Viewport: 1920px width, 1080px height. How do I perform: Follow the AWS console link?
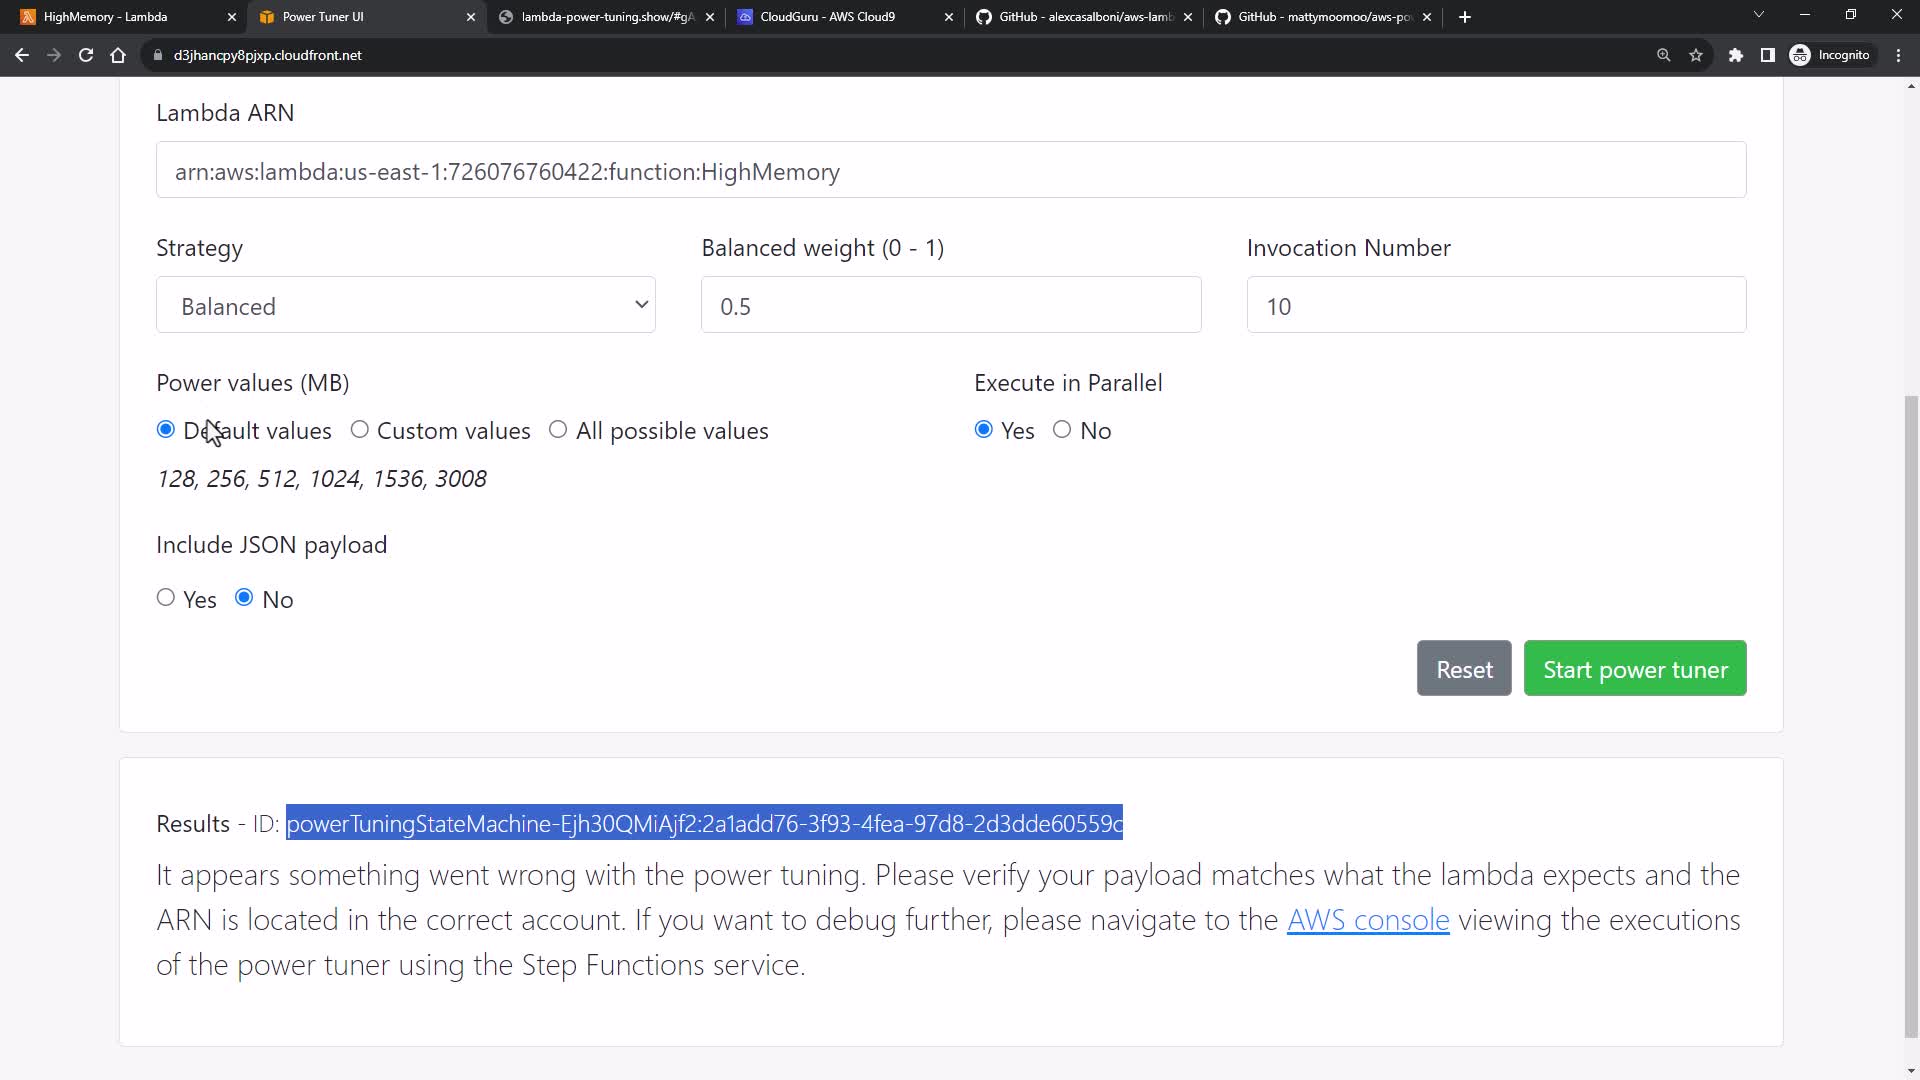click(1367, 920)
